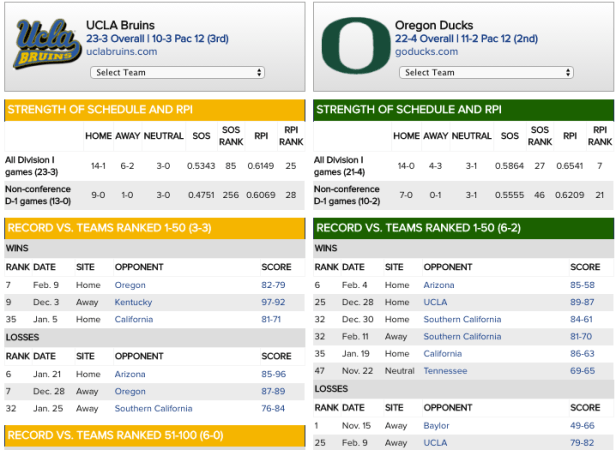Screen dimensions: 616x450
Task: Visit the uclabruins.com link
Action: 121,51
